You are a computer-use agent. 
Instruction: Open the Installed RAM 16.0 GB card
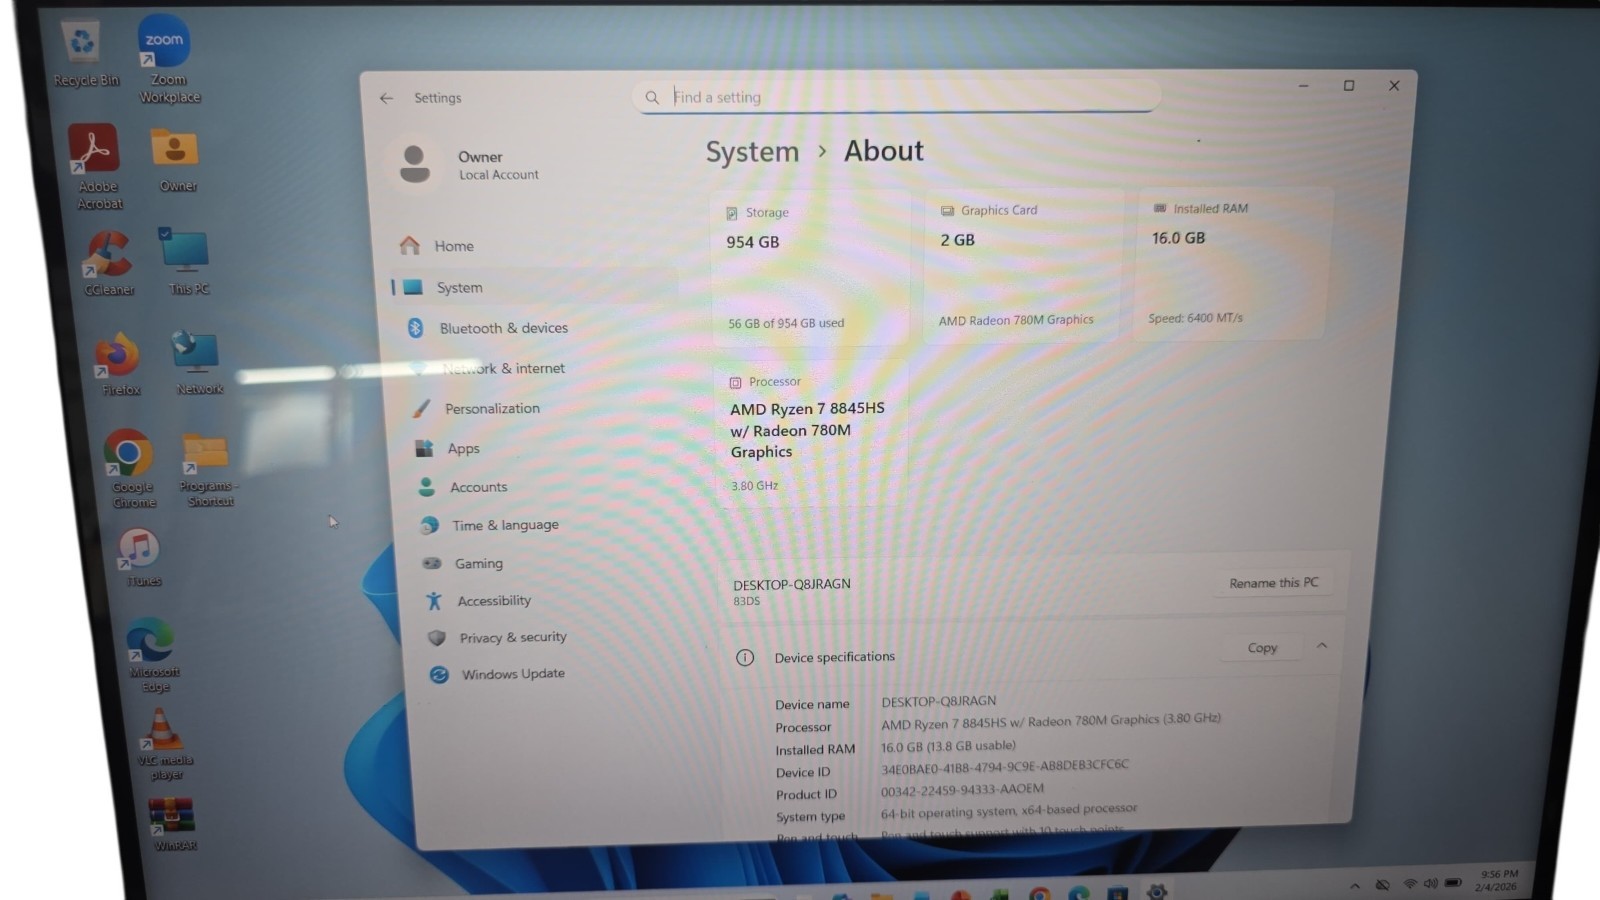1232,263
